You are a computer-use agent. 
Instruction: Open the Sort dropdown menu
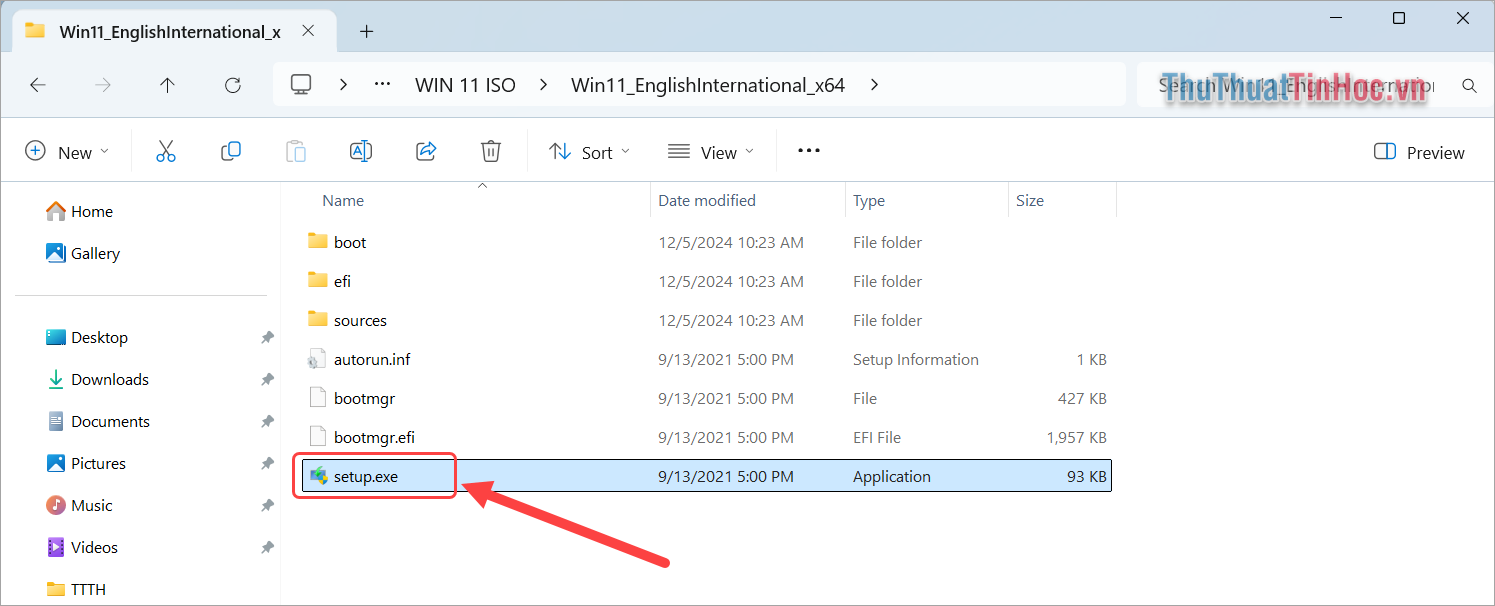tap(590, 152)
